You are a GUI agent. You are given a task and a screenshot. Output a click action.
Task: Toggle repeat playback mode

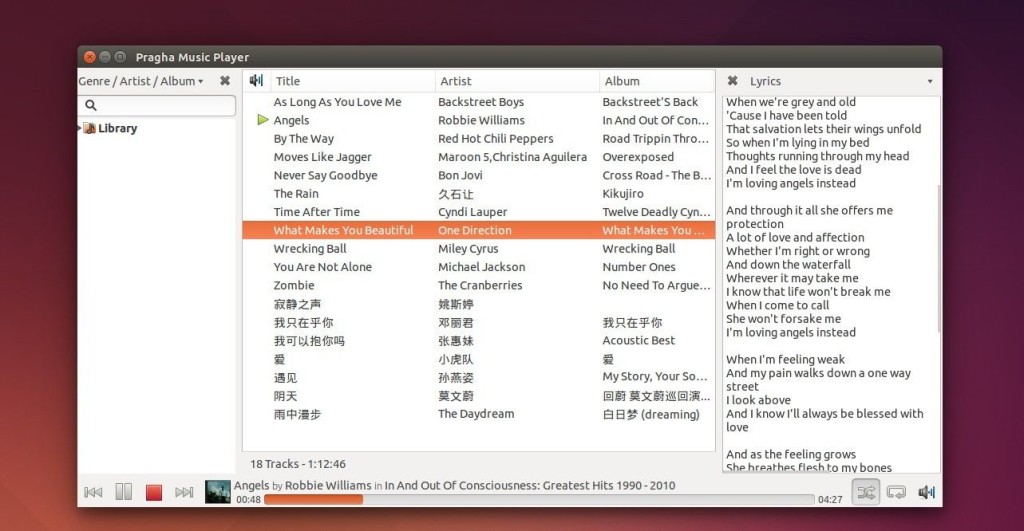point(896,492)
